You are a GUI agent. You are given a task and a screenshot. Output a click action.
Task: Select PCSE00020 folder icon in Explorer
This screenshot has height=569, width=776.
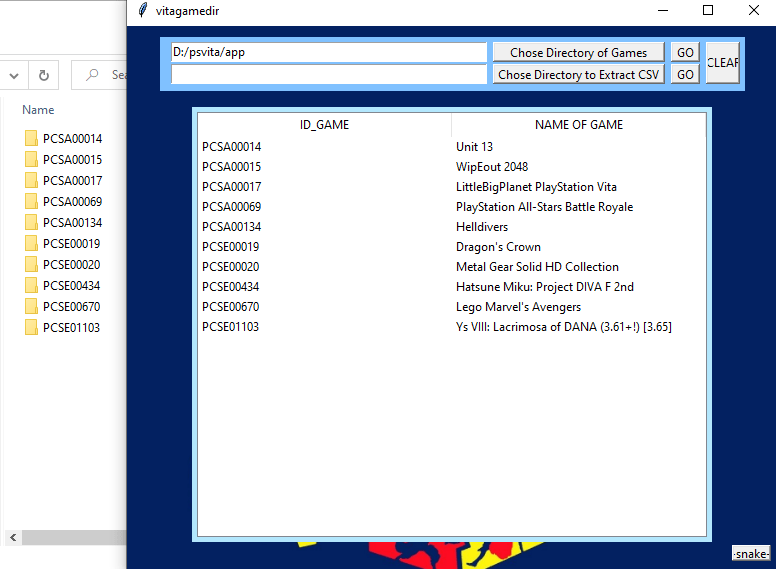31,264
